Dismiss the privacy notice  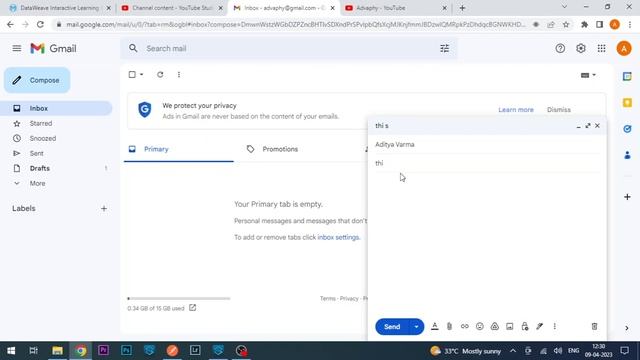(559, 110)
